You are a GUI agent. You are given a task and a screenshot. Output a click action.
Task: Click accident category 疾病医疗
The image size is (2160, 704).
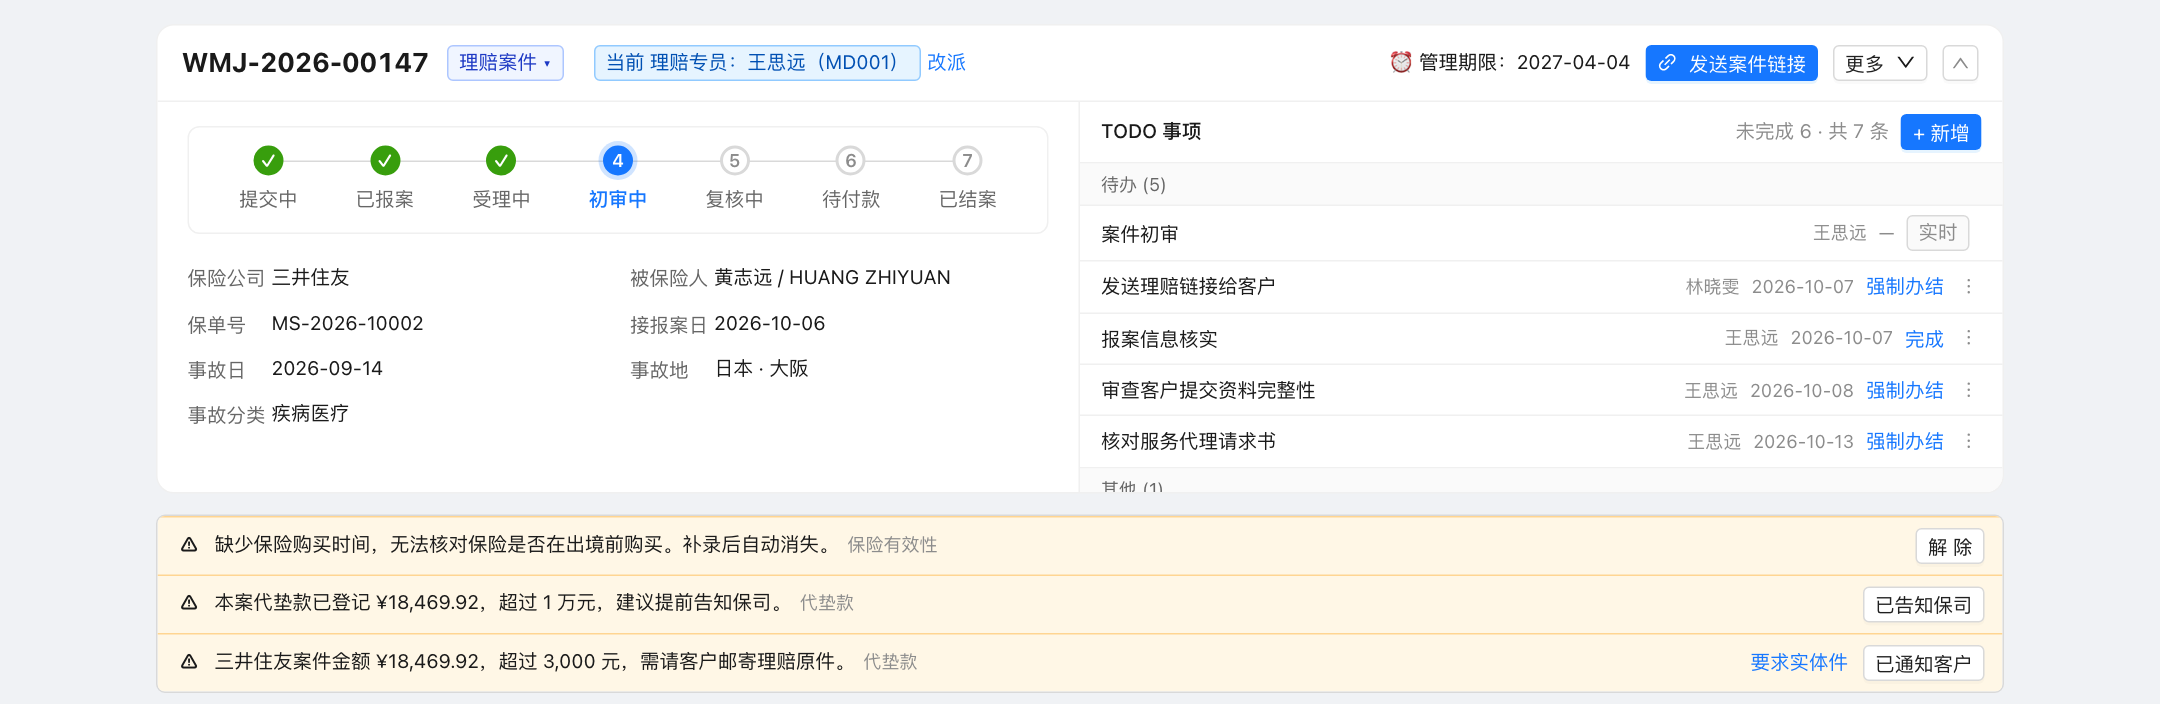click(310, 413)
